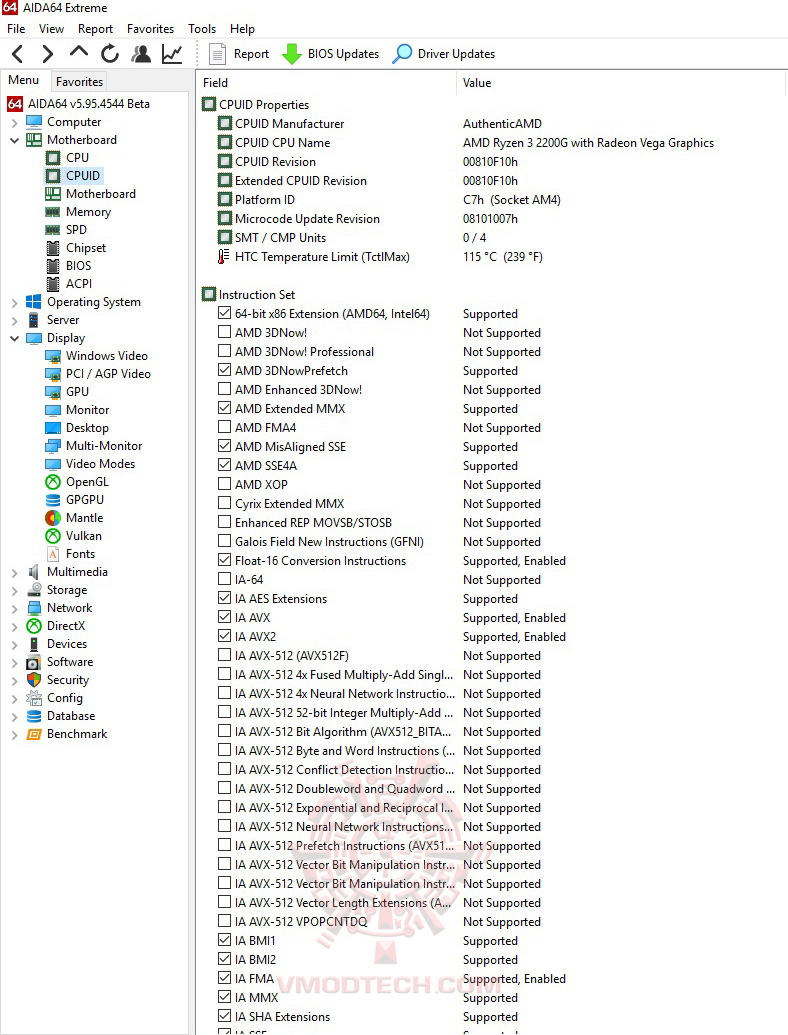Open the Help menu

click(x=242, y=29)
